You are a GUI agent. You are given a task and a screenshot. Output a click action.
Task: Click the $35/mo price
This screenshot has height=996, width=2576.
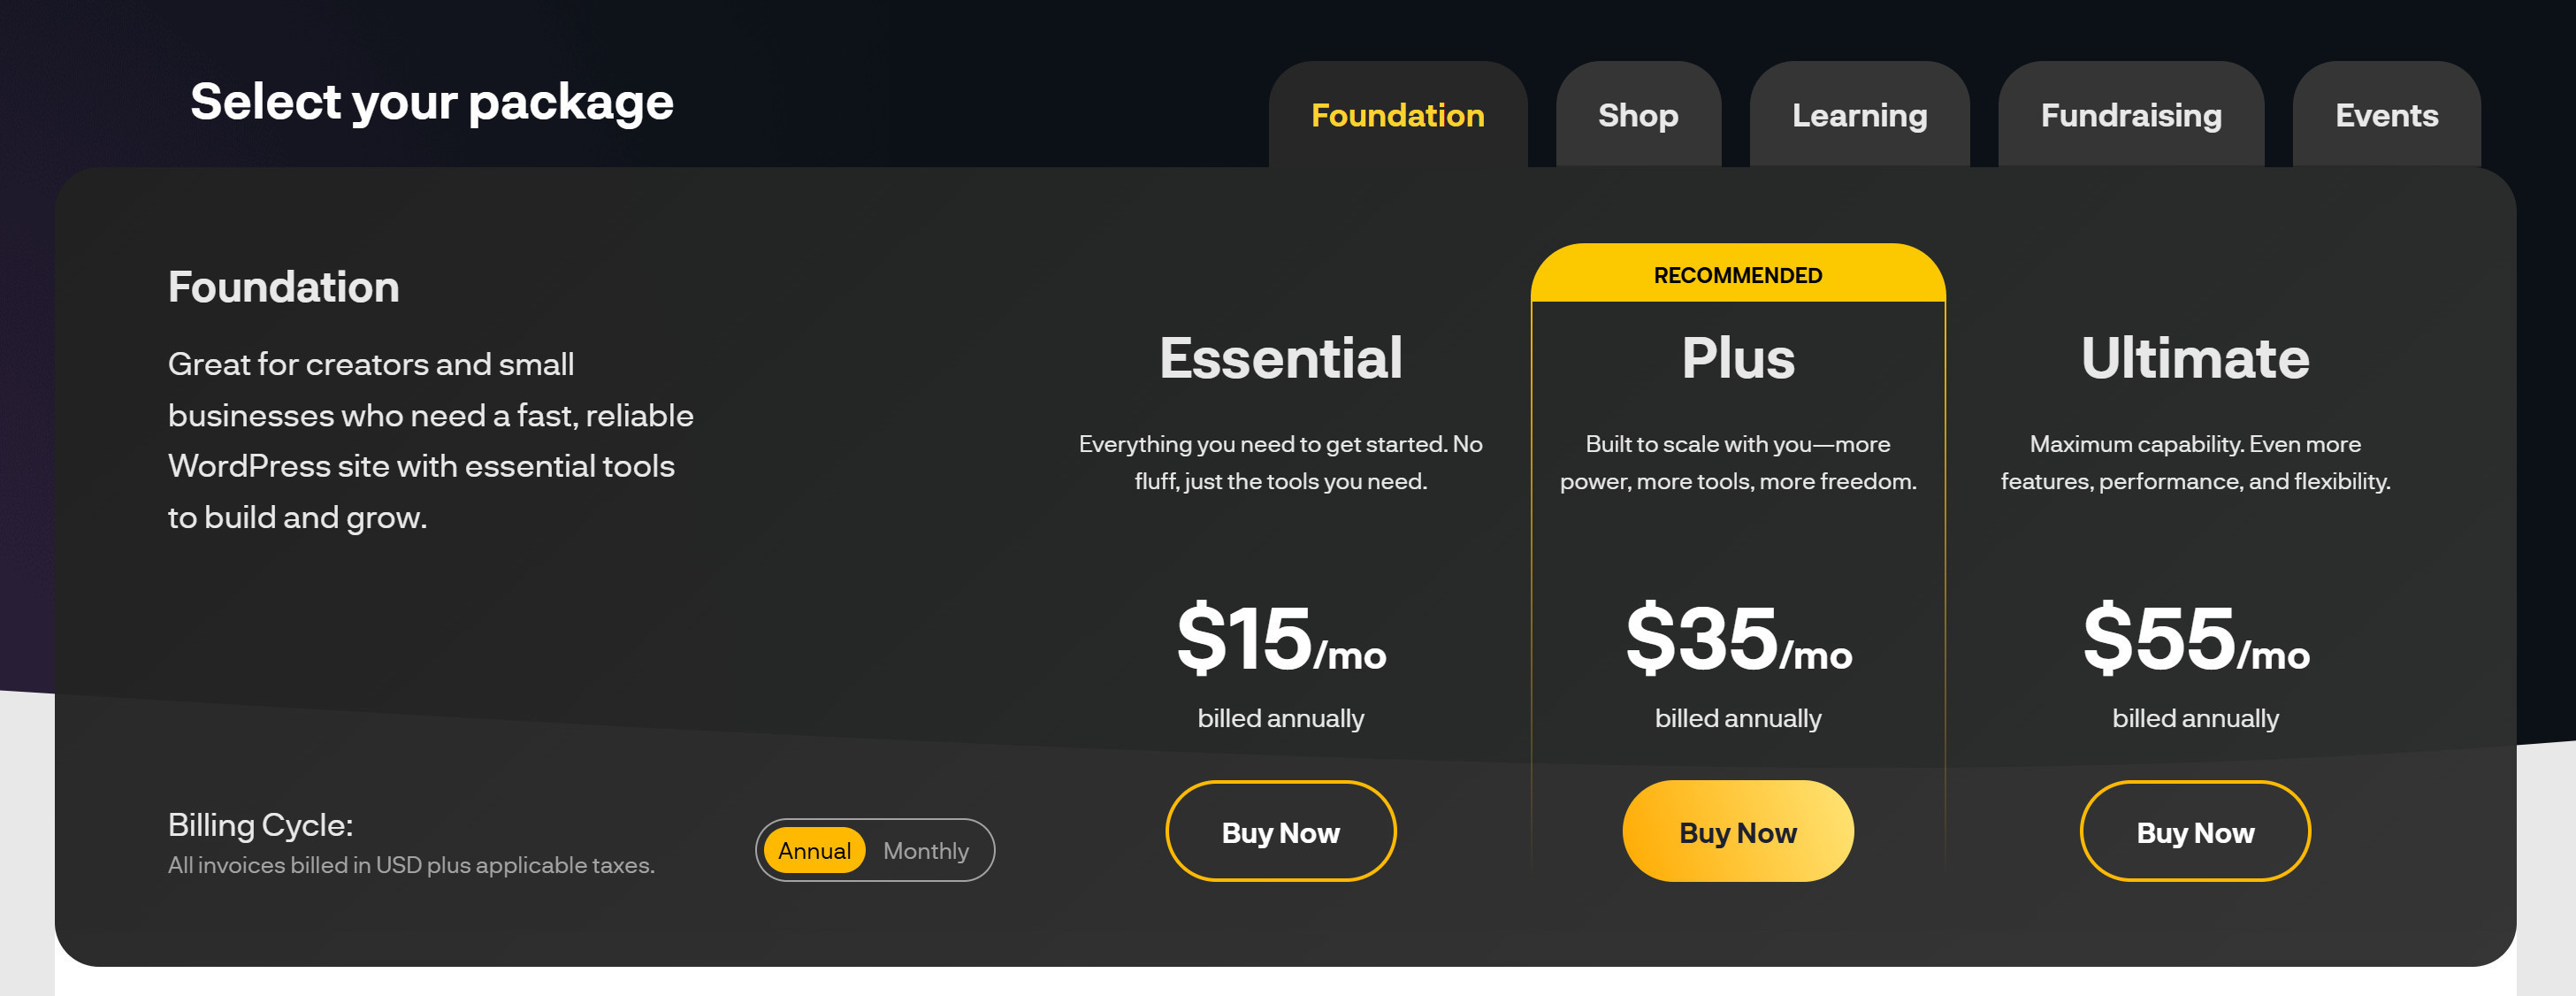pyautogui.click(x=1737, y=640)
